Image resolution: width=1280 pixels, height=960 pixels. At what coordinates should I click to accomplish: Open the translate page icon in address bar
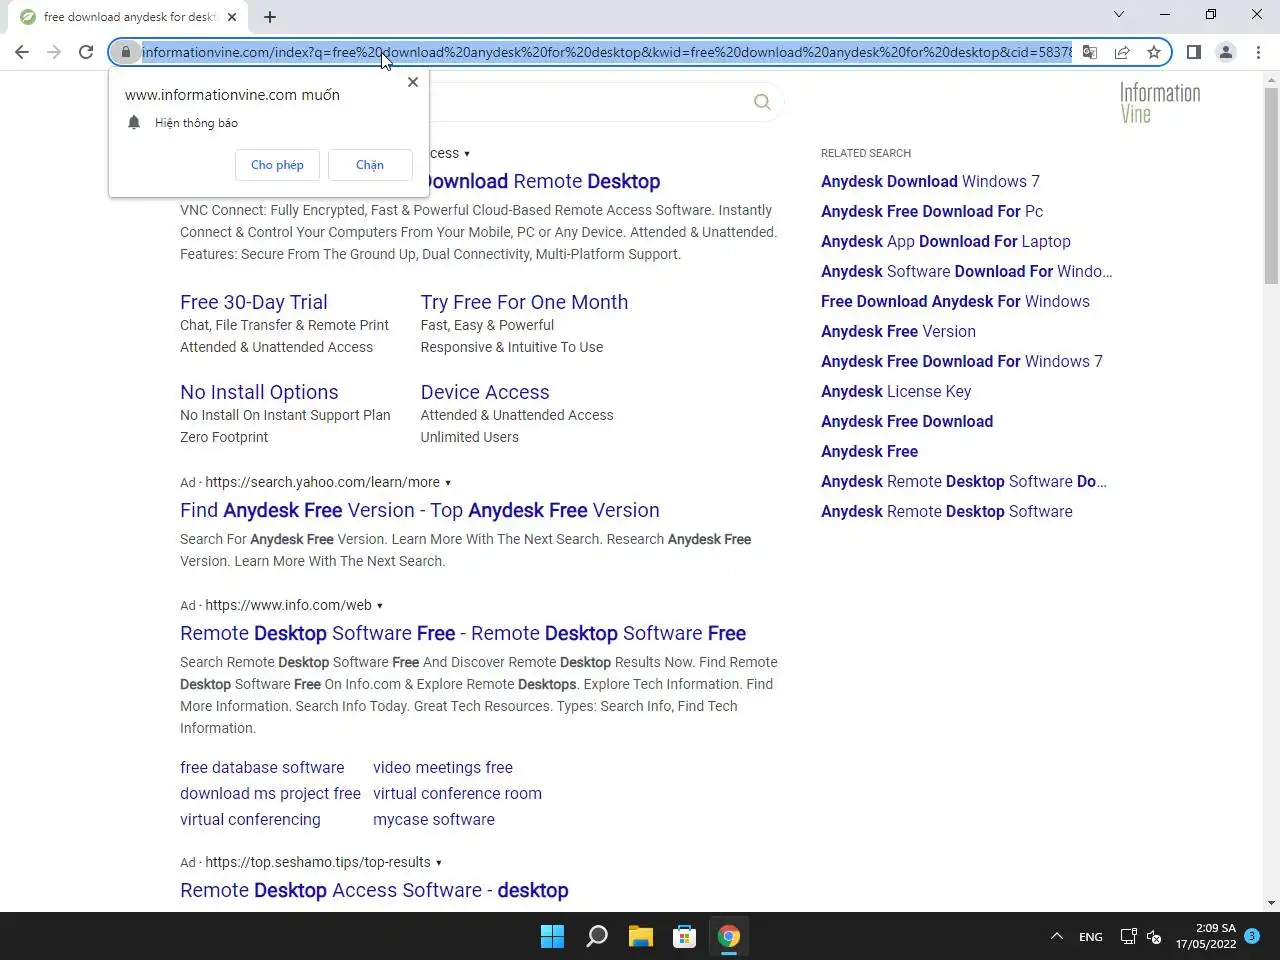[x=1090, y=52]
